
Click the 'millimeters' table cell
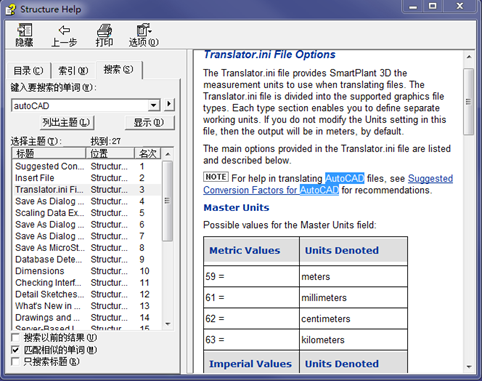353,297
